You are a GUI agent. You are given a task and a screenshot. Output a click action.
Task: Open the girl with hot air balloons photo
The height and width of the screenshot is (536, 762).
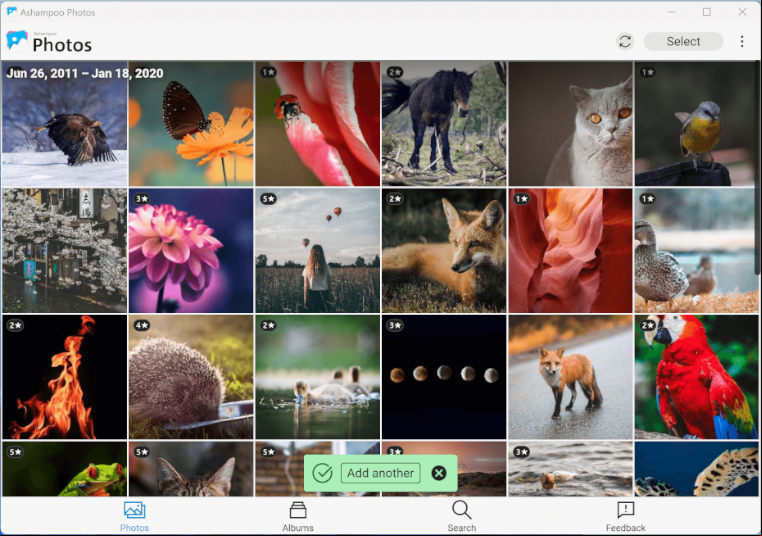coord(318,250)
